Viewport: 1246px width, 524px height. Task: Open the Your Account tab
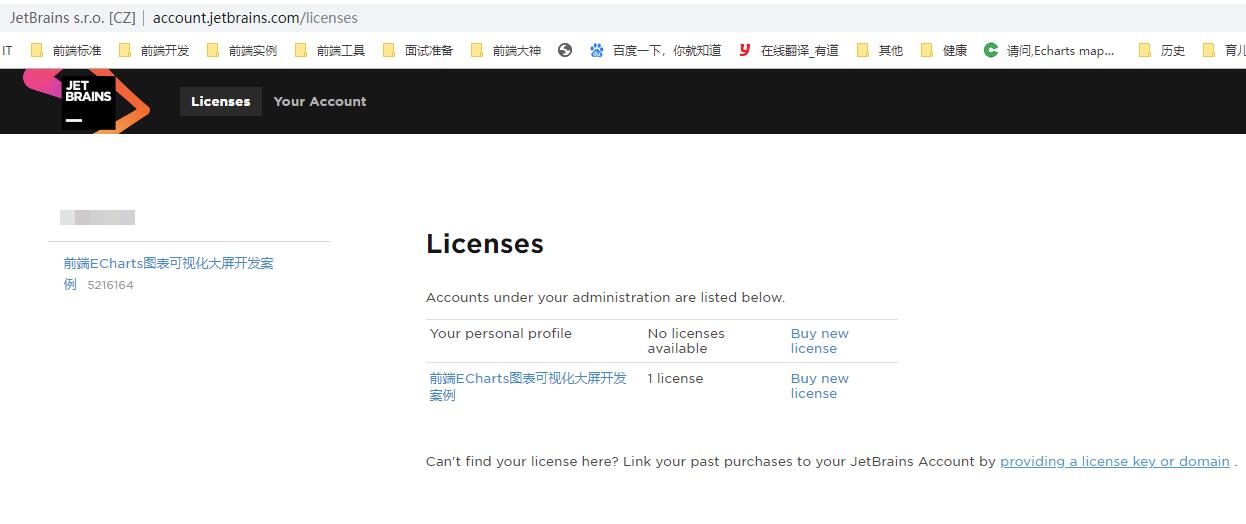tap(320, 101)
